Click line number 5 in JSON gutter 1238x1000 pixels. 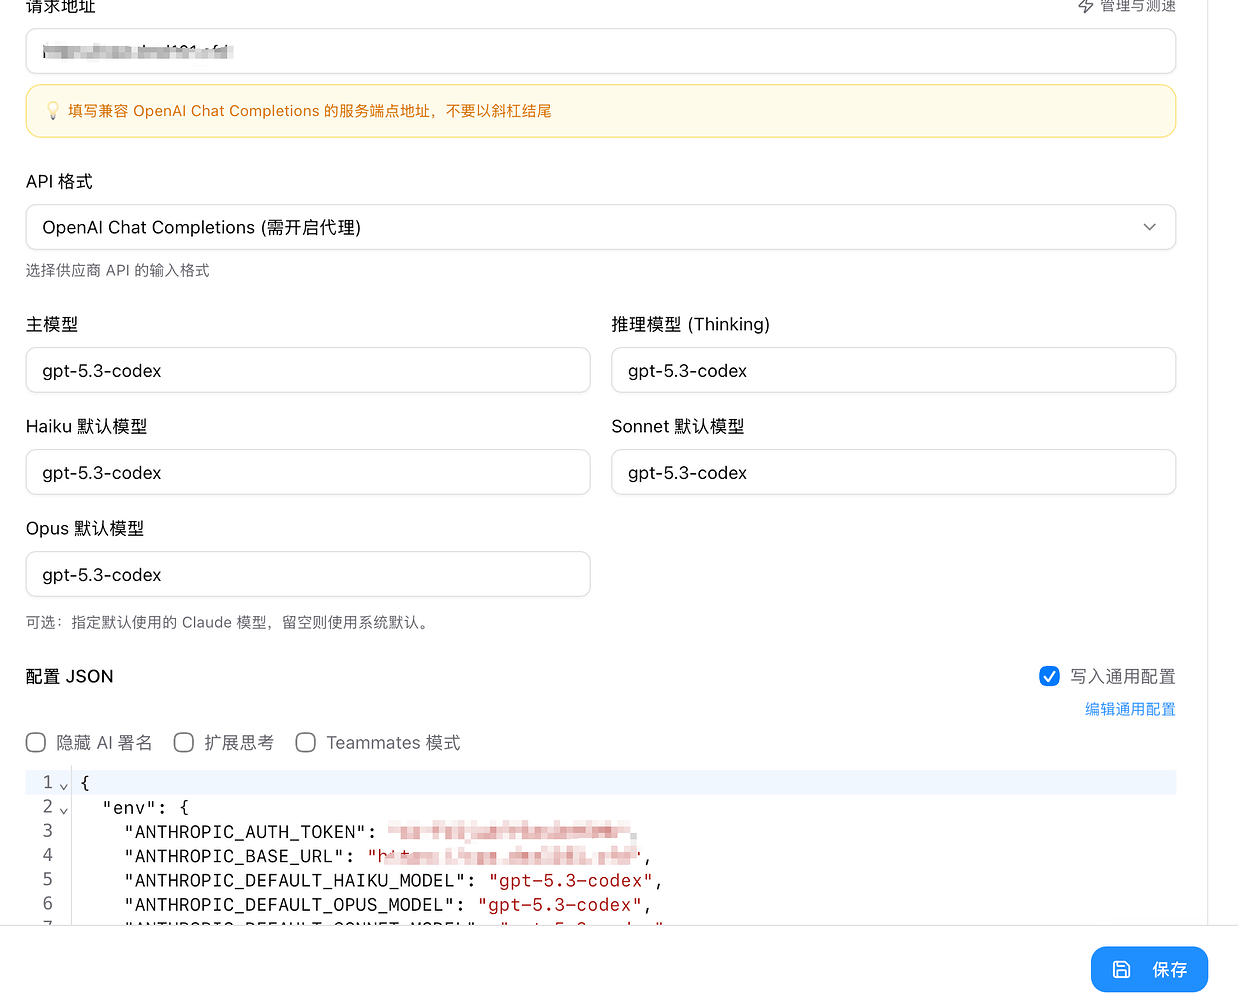pos(47,879)
